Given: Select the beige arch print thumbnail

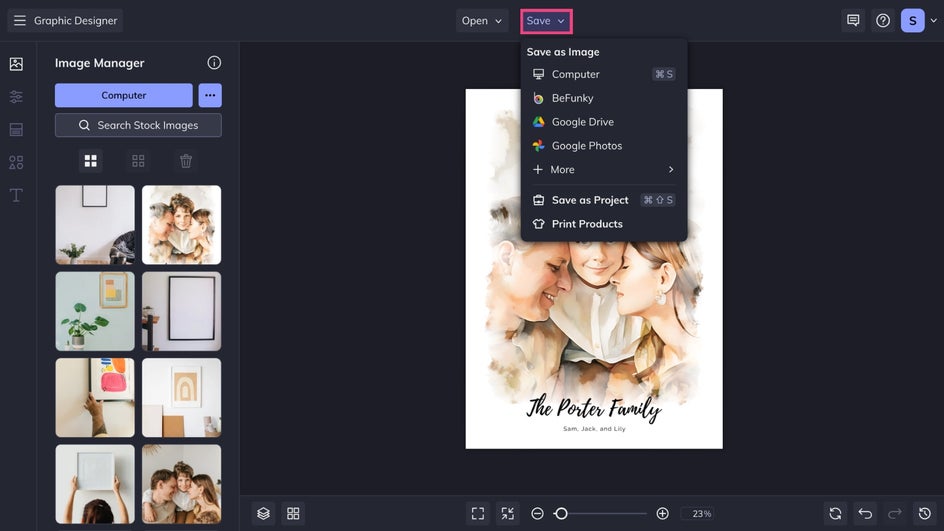Looking at the screenshot, I should click(x=181, y=398).
